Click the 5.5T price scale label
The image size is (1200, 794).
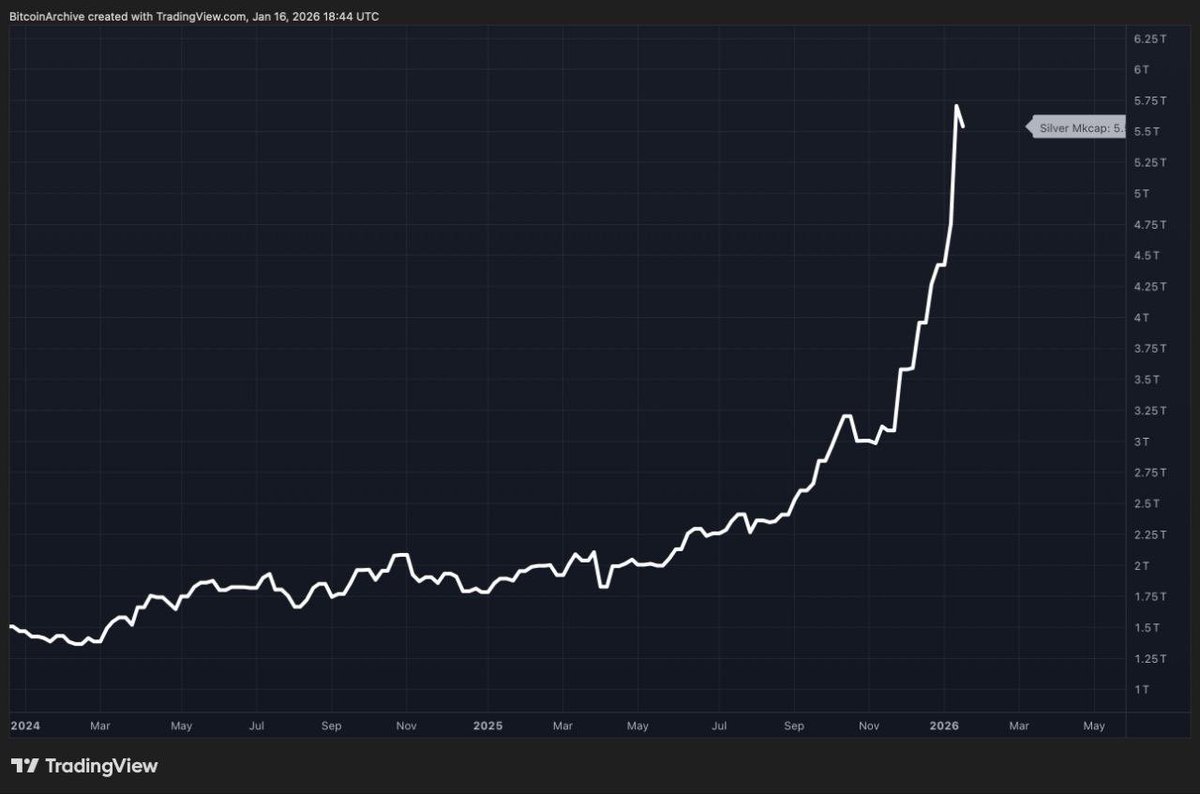1145,131
